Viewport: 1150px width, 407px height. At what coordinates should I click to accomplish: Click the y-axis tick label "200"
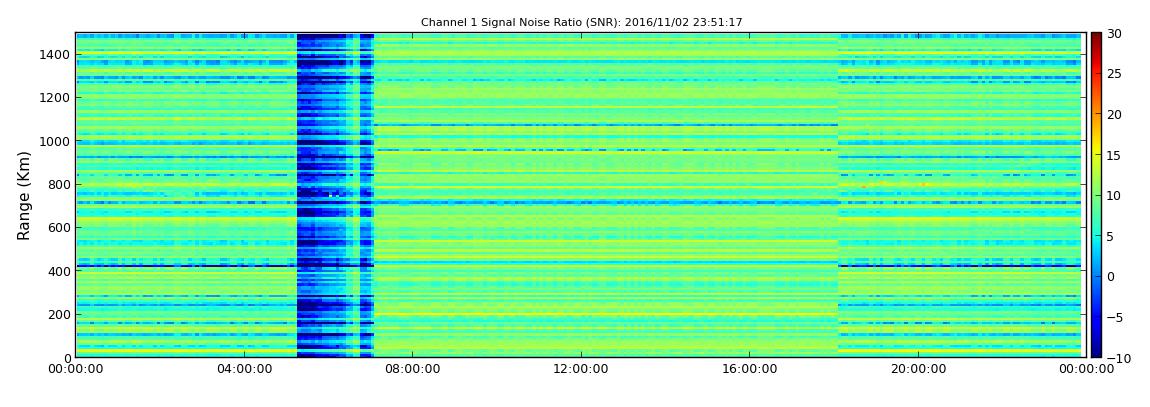coord(59,315)
